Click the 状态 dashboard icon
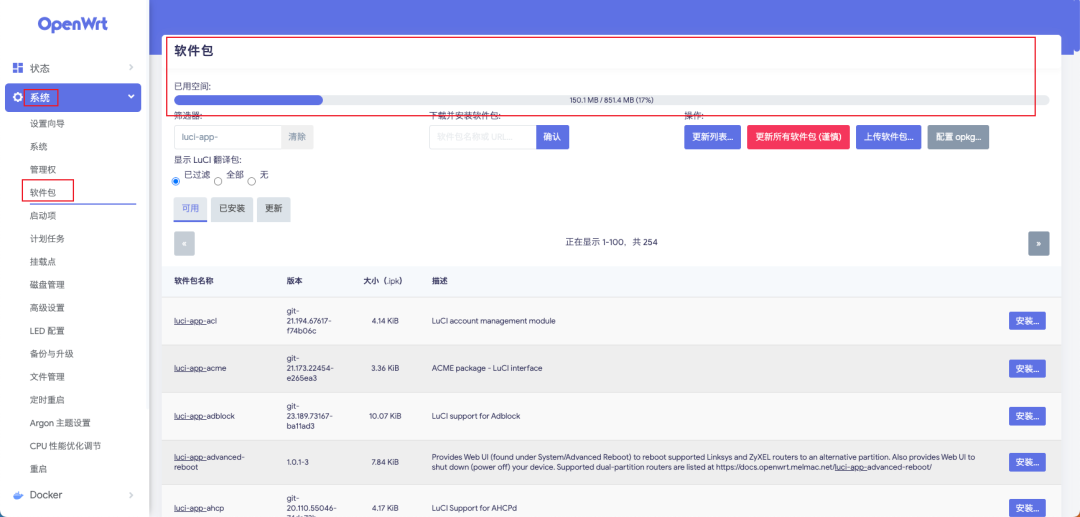Image resolution: width=1080 pixels, height=517 pixels. (x=18, y=68)
